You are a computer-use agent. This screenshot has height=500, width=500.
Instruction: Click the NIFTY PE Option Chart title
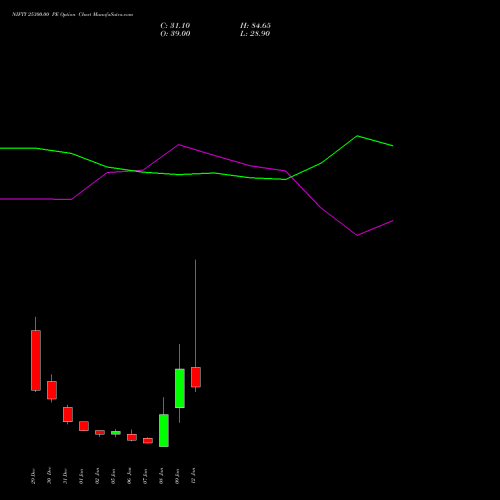pyautogui.click(x=73, y=14)
